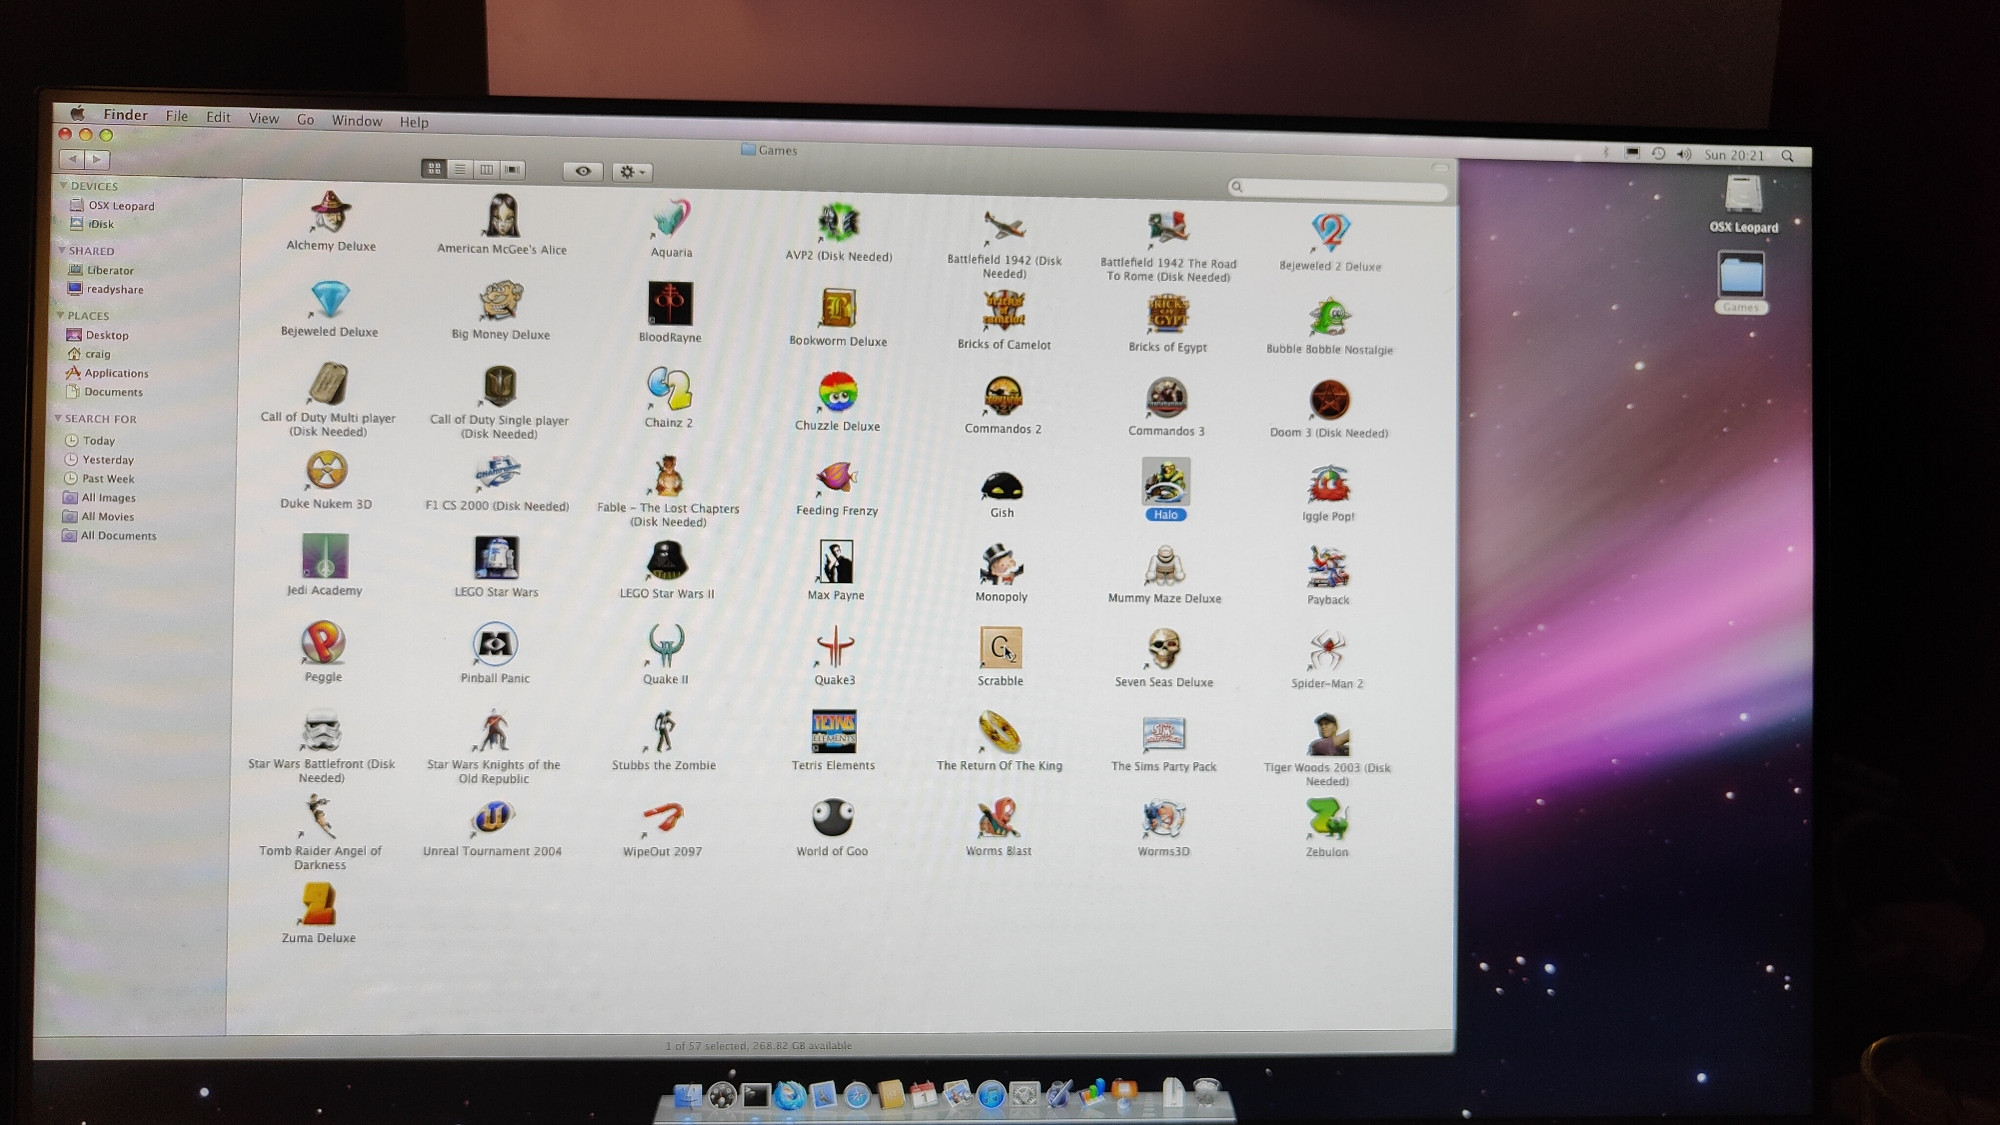The image size is (2000, 1125).
Task: Select the Aquaria game icon
Action: 671,218
